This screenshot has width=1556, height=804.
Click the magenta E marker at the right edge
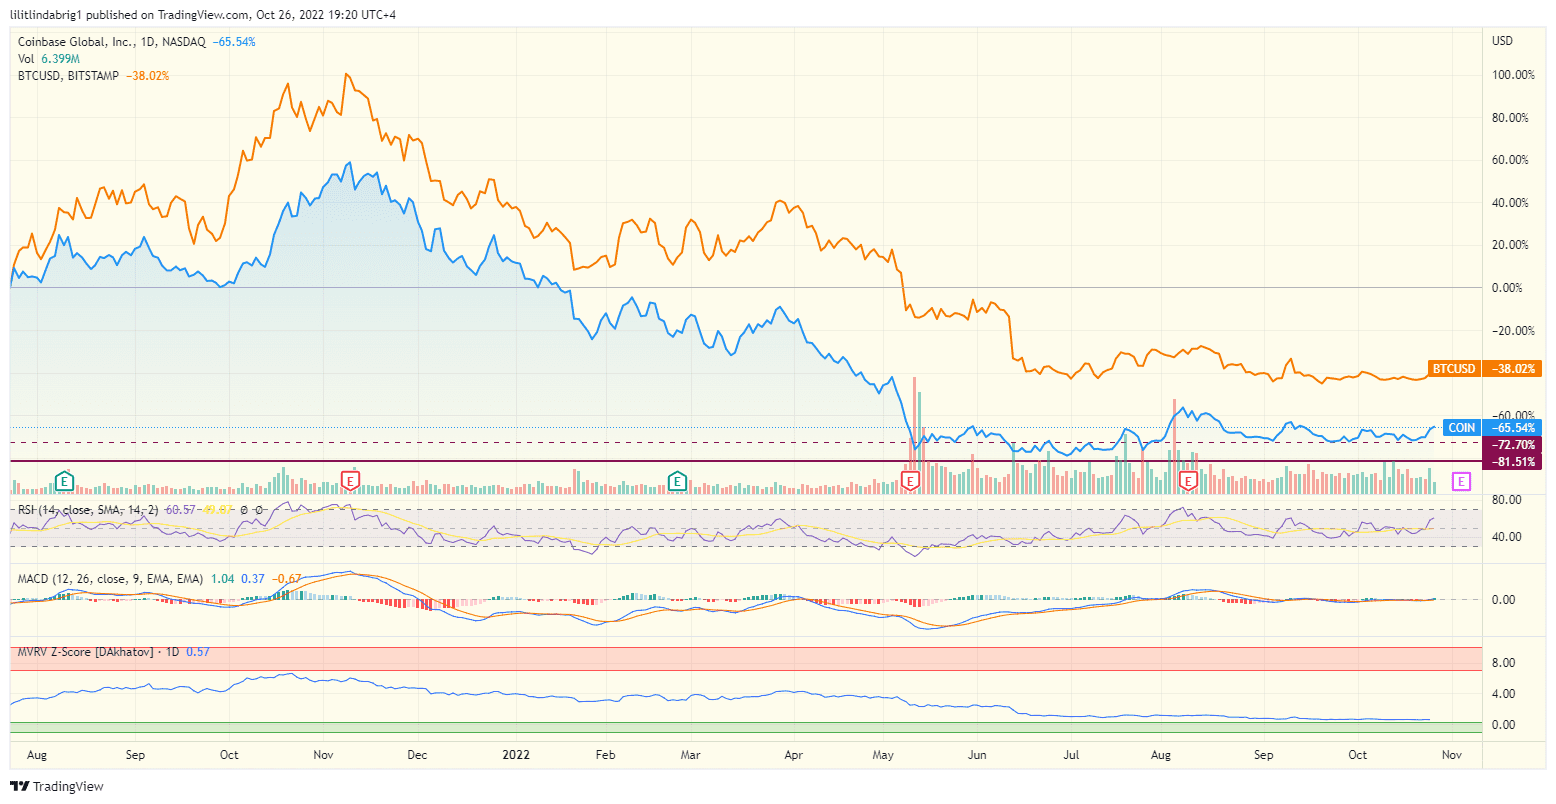tap(1459, 482)
